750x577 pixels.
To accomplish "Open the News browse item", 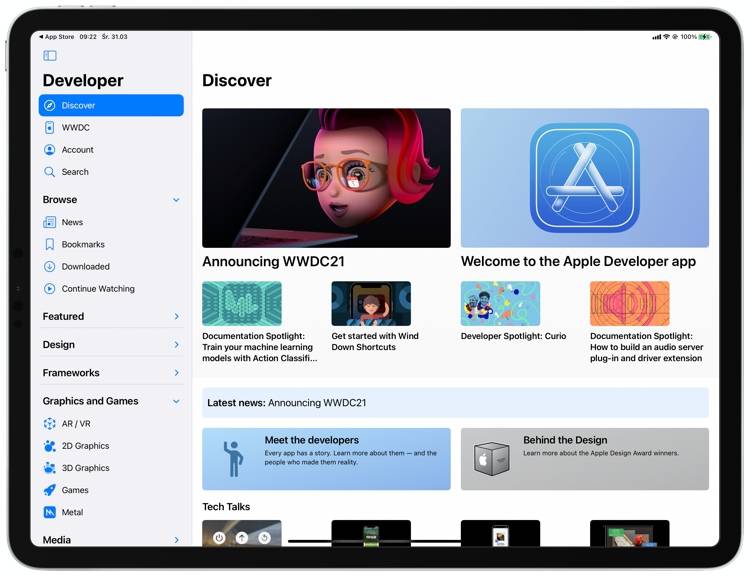I will click(111, 222).
